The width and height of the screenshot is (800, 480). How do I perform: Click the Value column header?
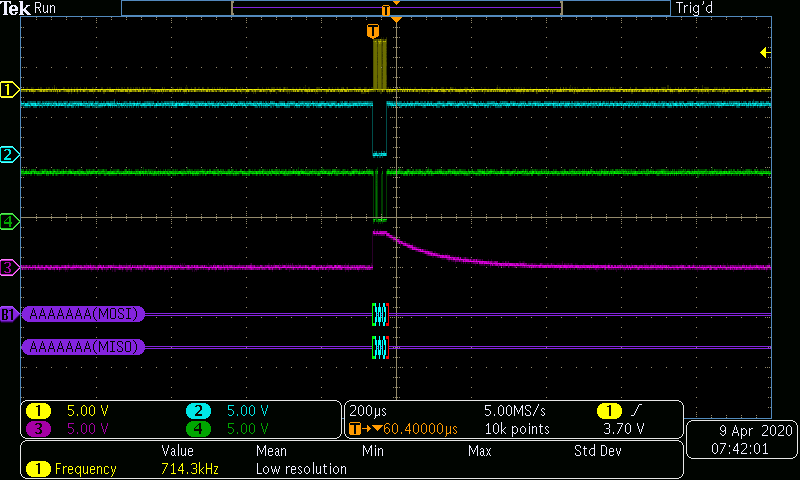point(178,451)
